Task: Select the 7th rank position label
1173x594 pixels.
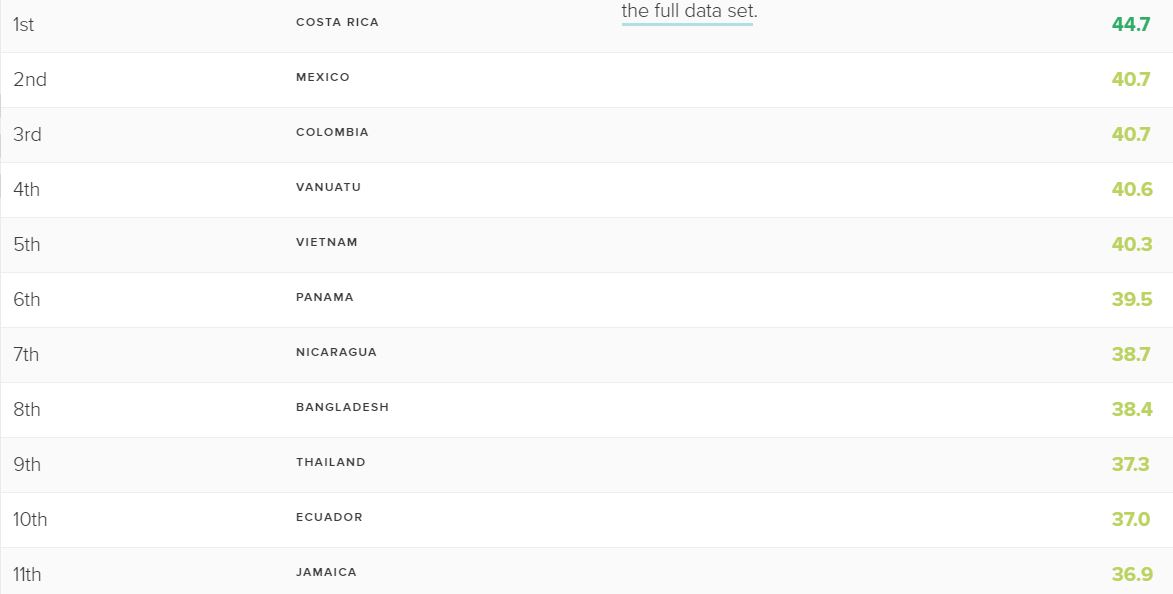Action: click(x=26, y=354)
